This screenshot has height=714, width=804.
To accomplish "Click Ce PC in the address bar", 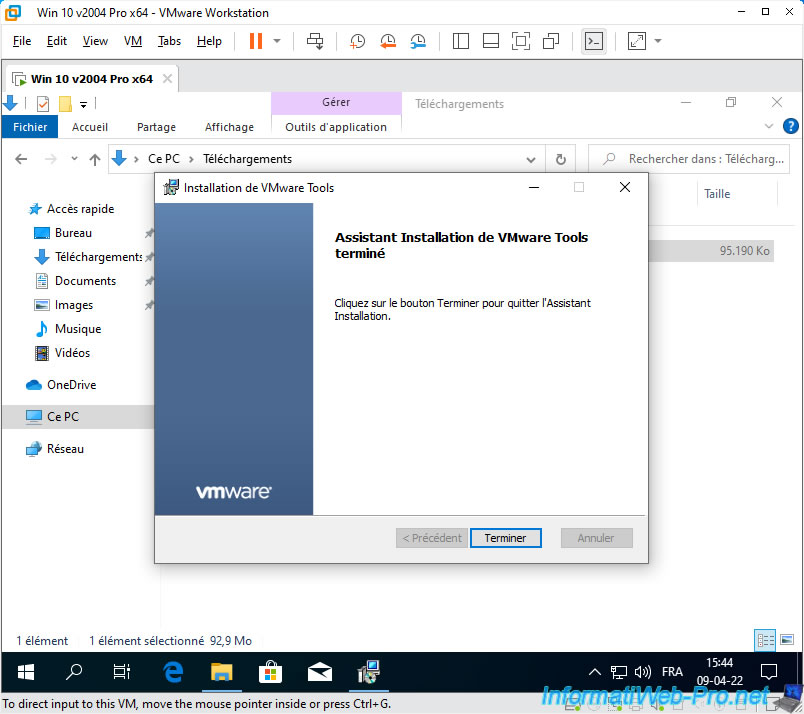I will 164,159.
